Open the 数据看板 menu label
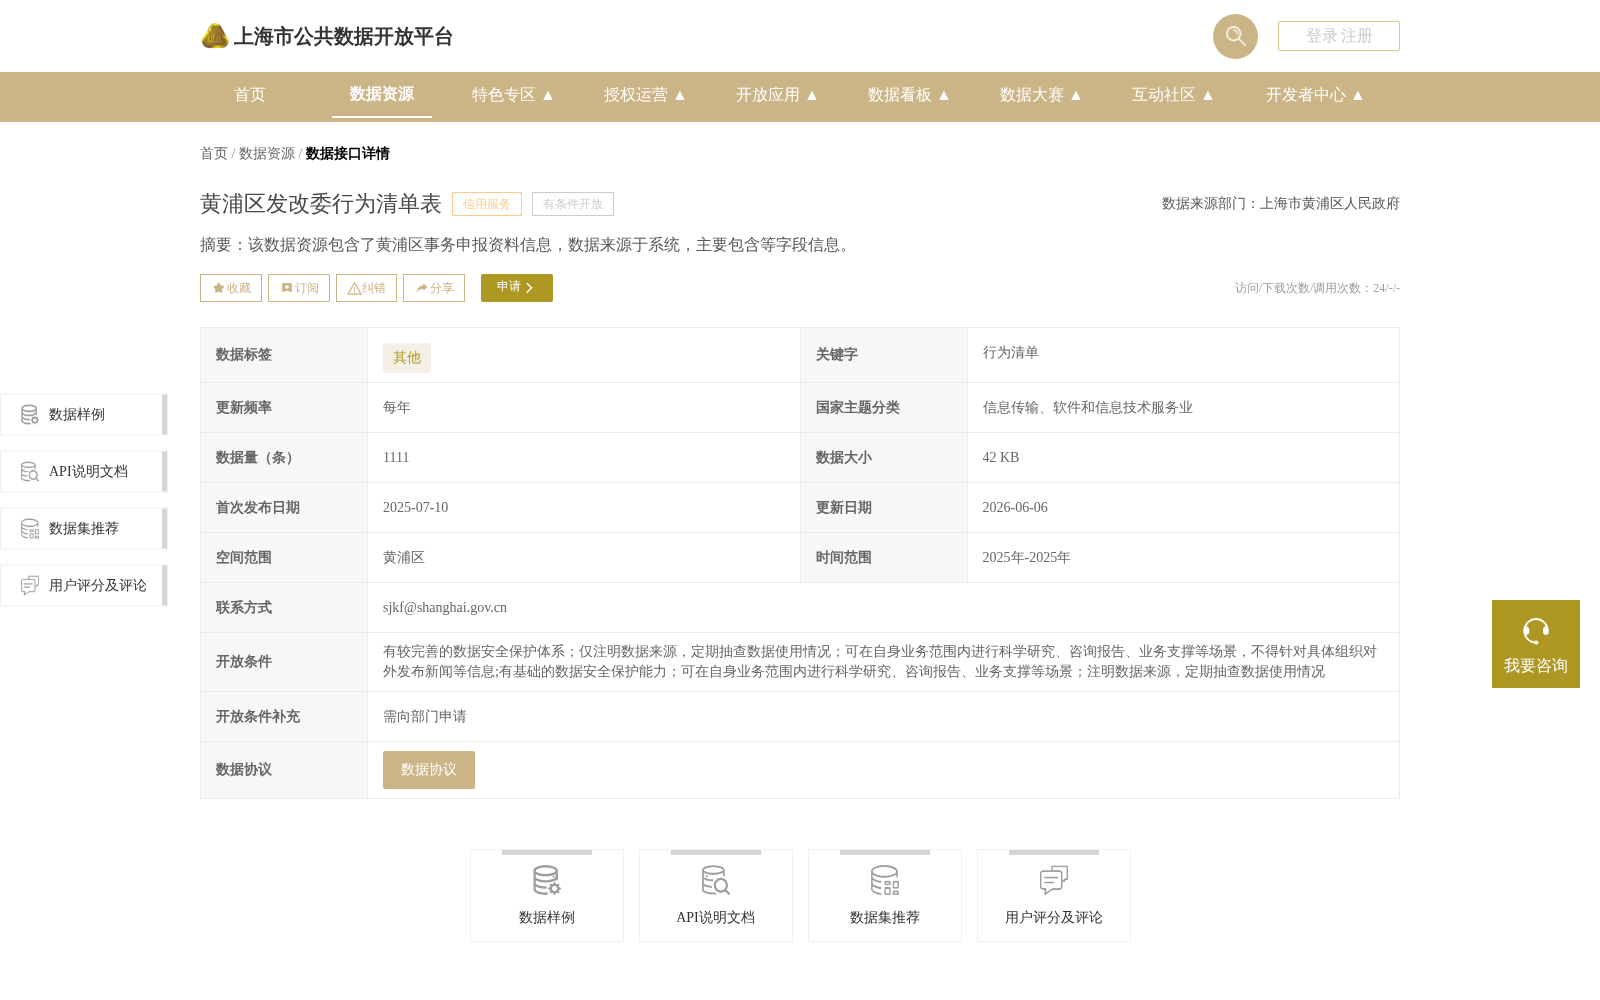This screenshot has height=1000, width=1600. click(900, 95)
